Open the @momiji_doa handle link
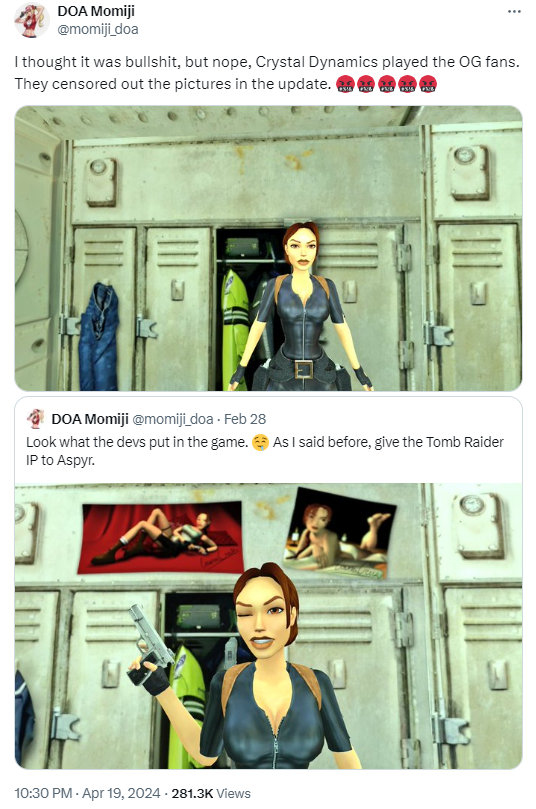 tap(98, 29)
